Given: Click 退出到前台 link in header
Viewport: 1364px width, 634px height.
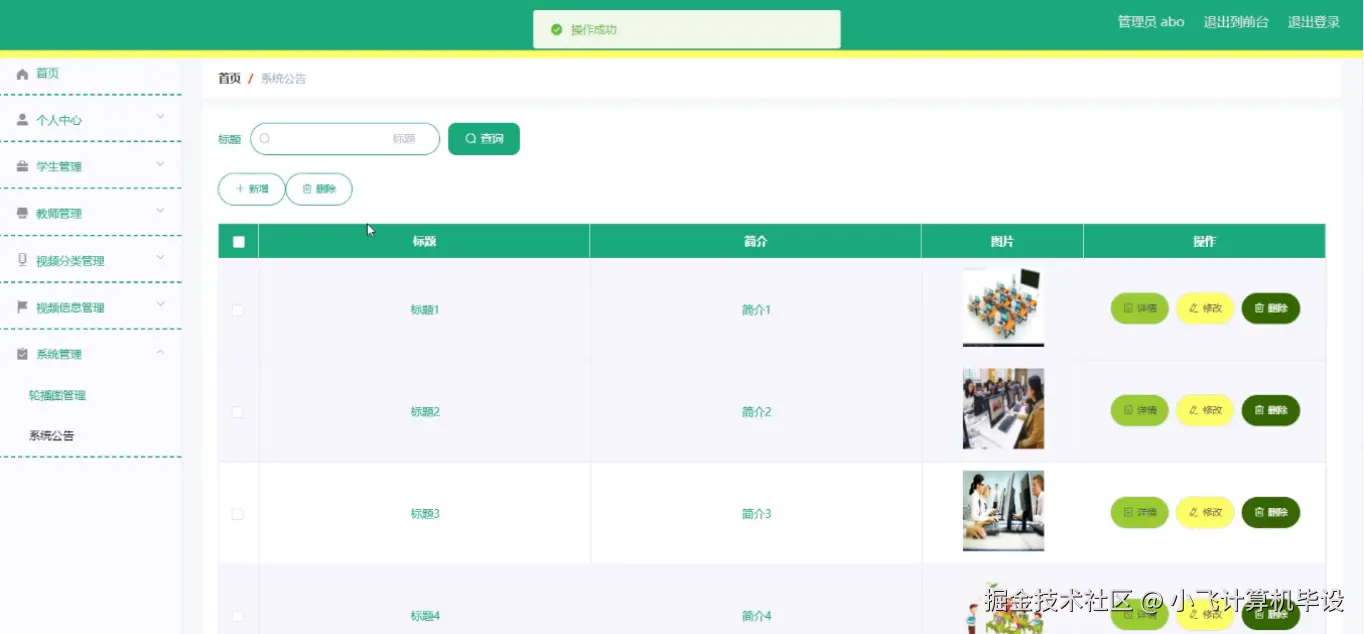Looking at the screenshot, I should (x=1236, y=22).
